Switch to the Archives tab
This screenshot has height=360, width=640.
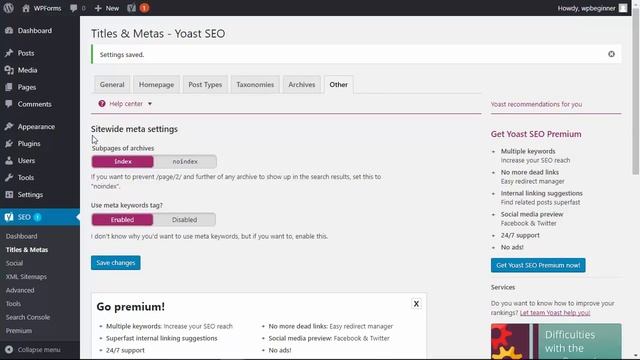302,84
